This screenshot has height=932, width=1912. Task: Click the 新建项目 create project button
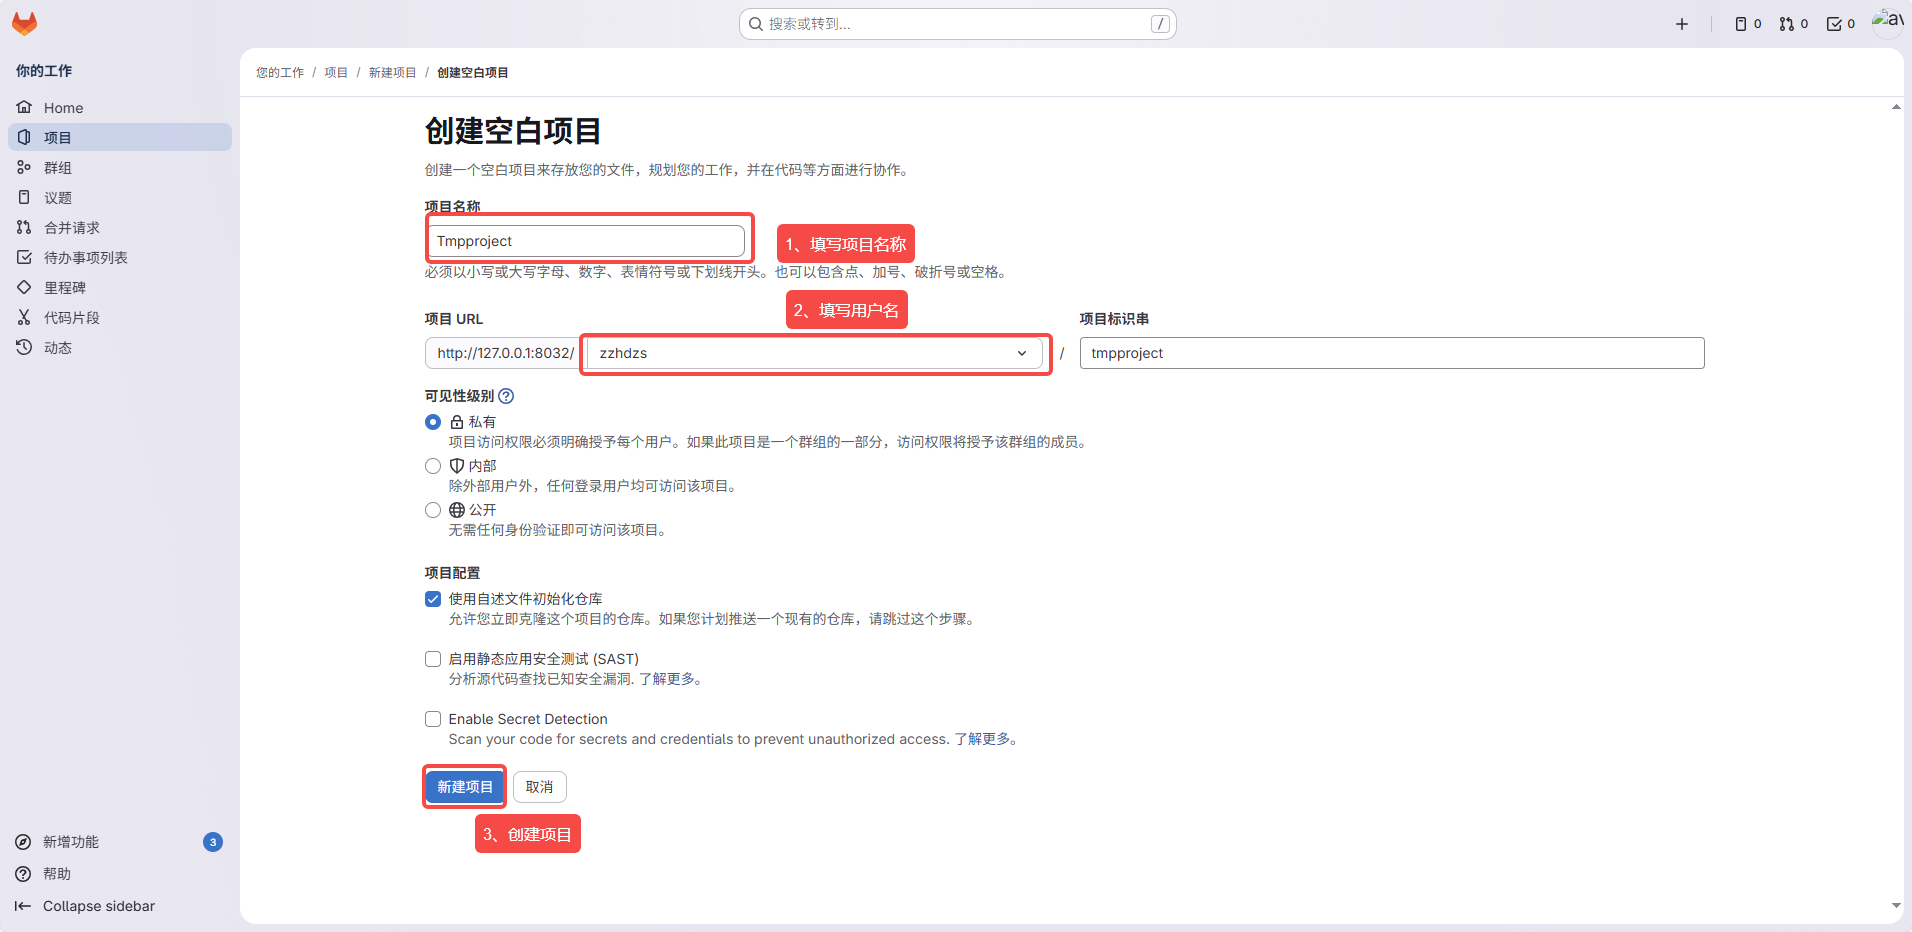point(465,787)
